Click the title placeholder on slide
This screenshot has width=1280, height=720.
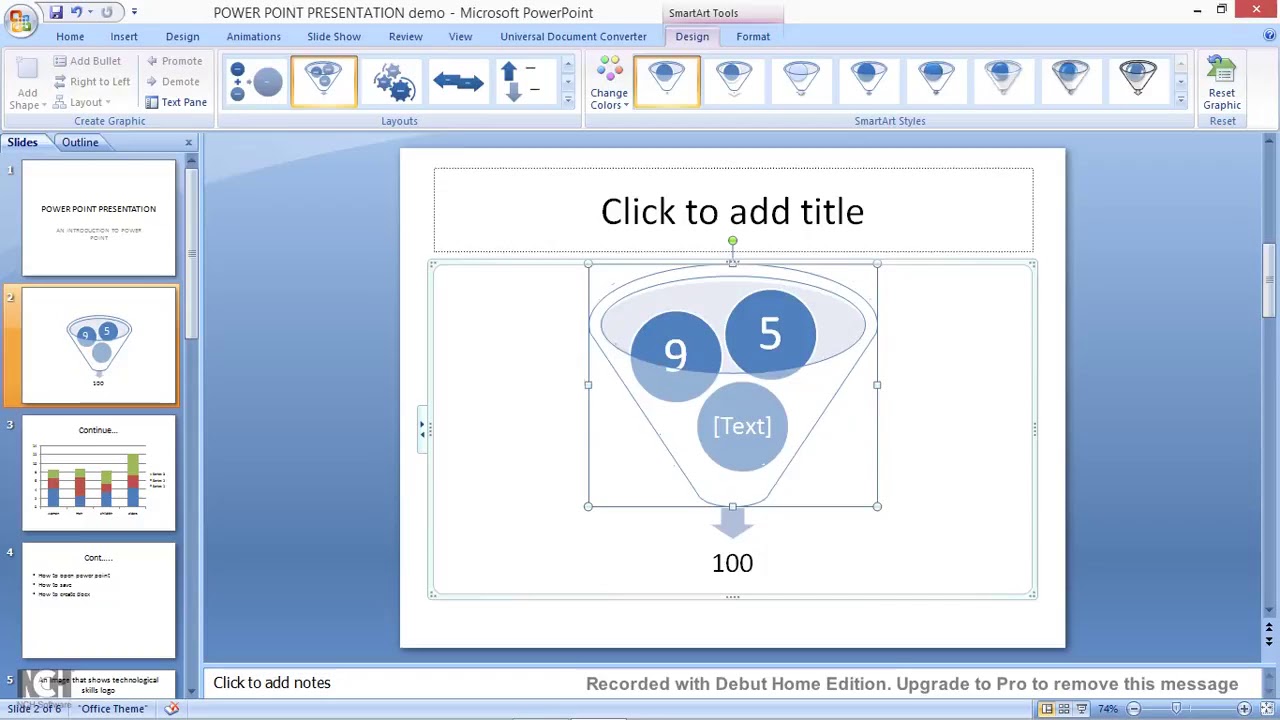pyautogui.click(x=733, y=211)
